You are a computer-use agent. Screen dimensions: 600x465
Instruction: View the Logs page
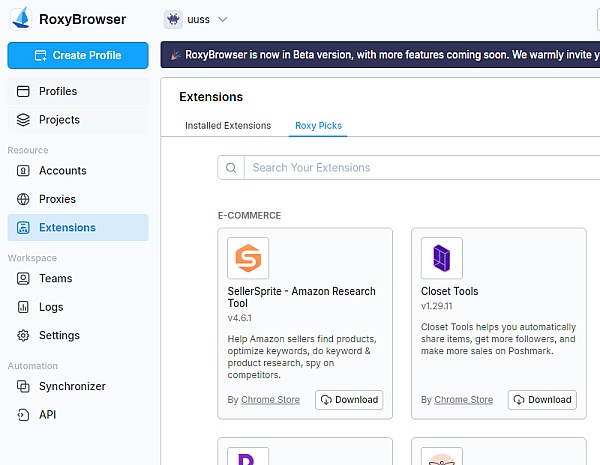point(51,307)
